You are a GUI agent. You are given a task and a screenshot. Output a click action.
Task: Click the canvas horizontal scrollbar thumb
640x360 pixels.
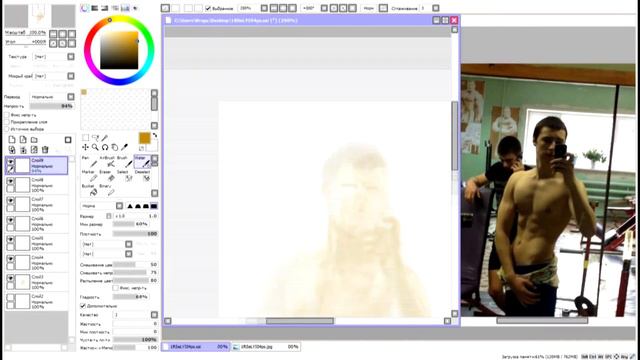[300, 321]
